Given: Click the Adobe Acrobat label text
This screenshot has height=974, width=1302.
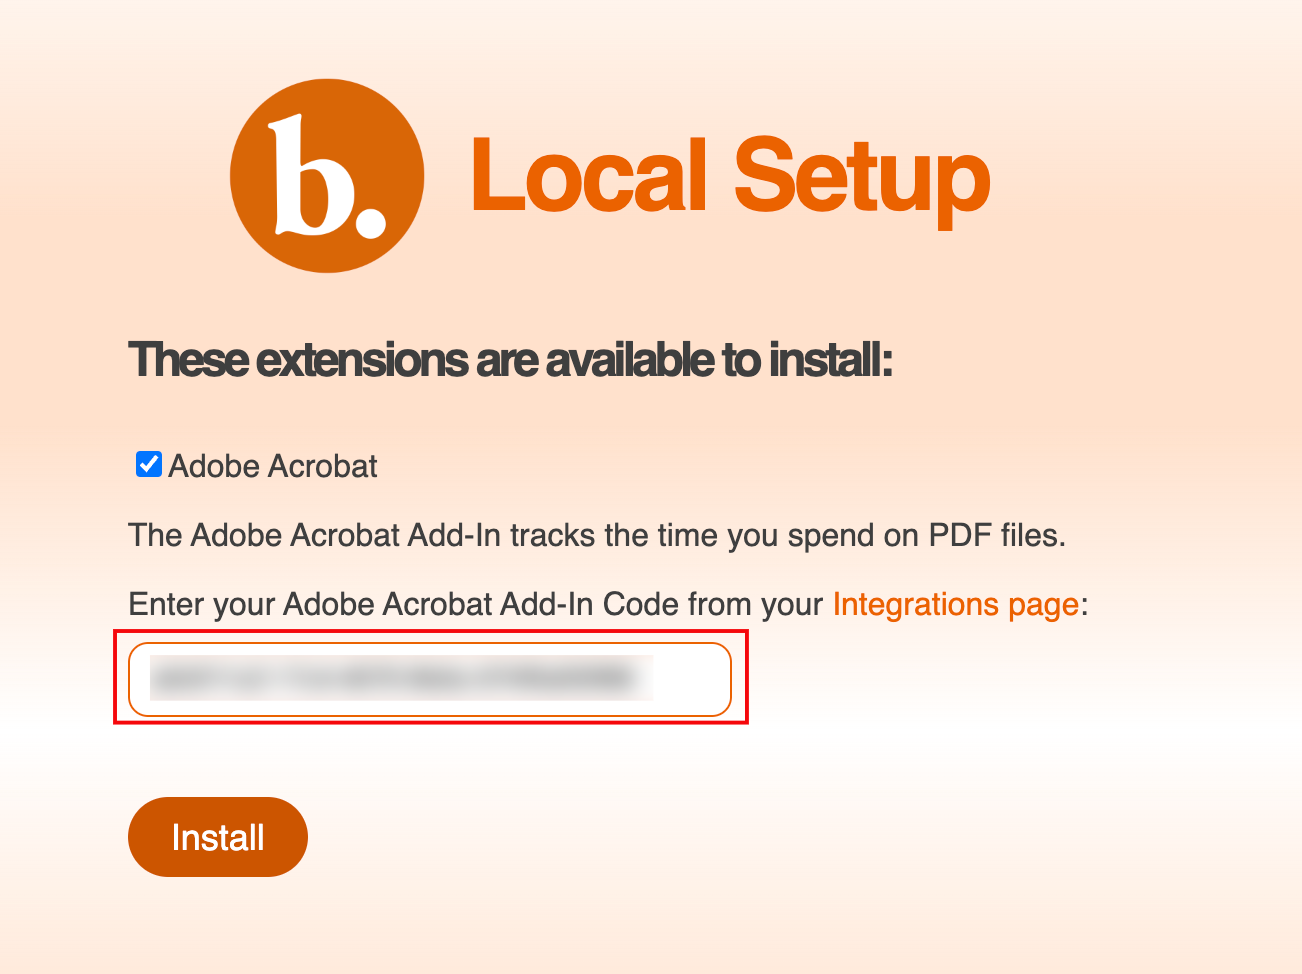Looking at the screenshot, I should pos(272,465).
